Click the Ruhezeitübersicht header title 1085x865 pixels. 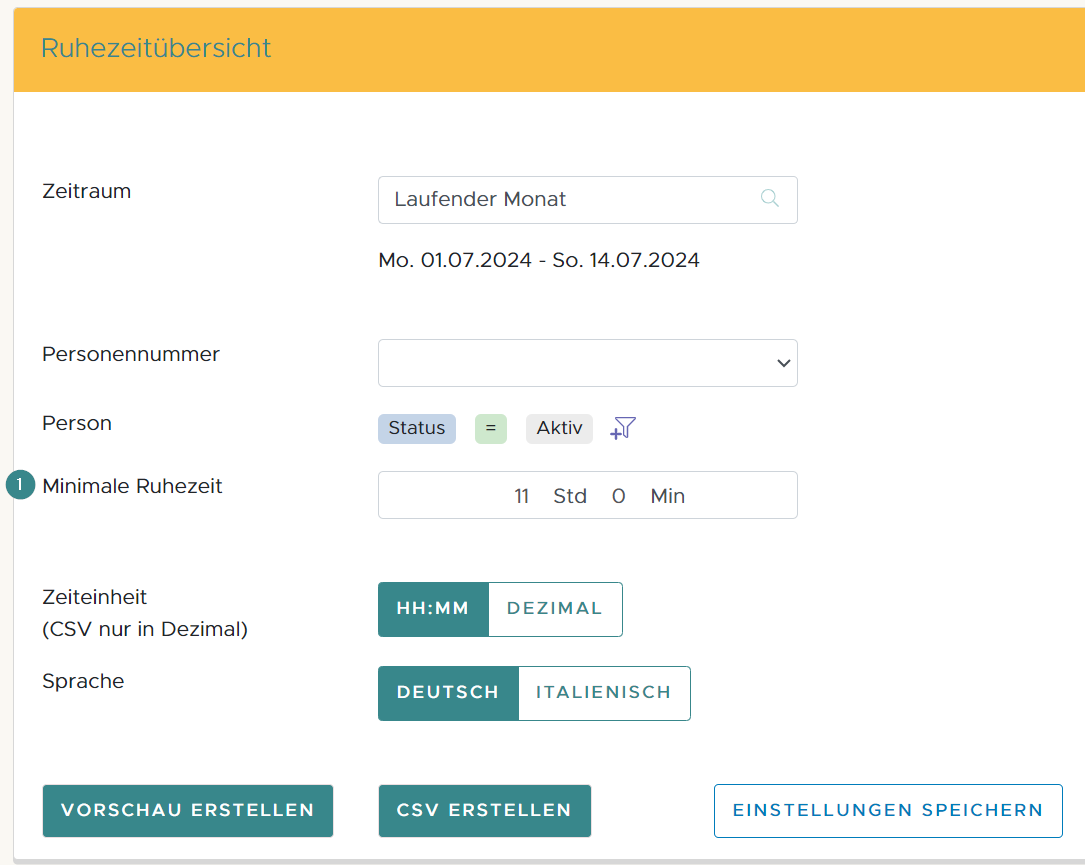tap(156, 48)
